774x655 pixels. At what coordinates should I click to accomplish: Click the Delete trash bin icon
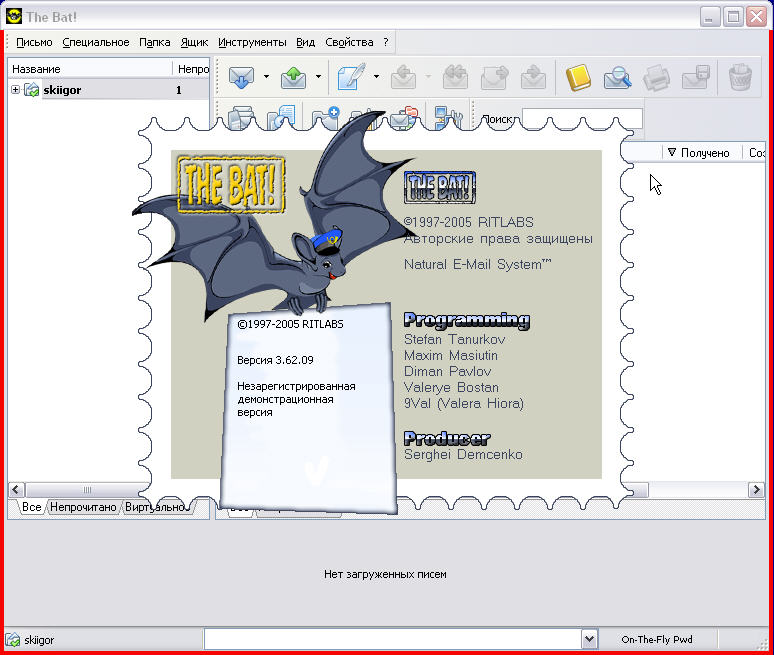pos(740,77)
